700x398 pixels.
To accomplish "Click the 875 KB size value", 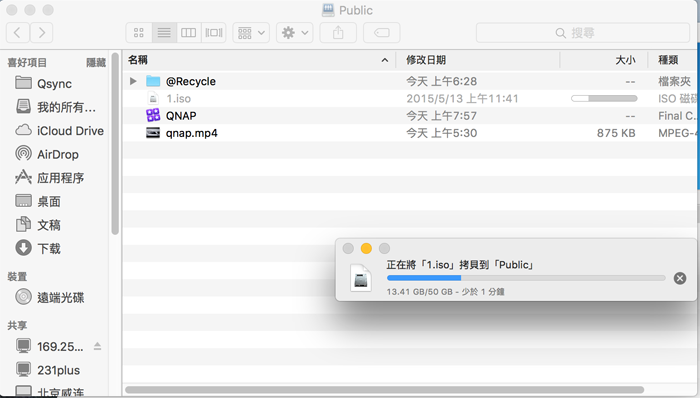I will pos(616,133).
